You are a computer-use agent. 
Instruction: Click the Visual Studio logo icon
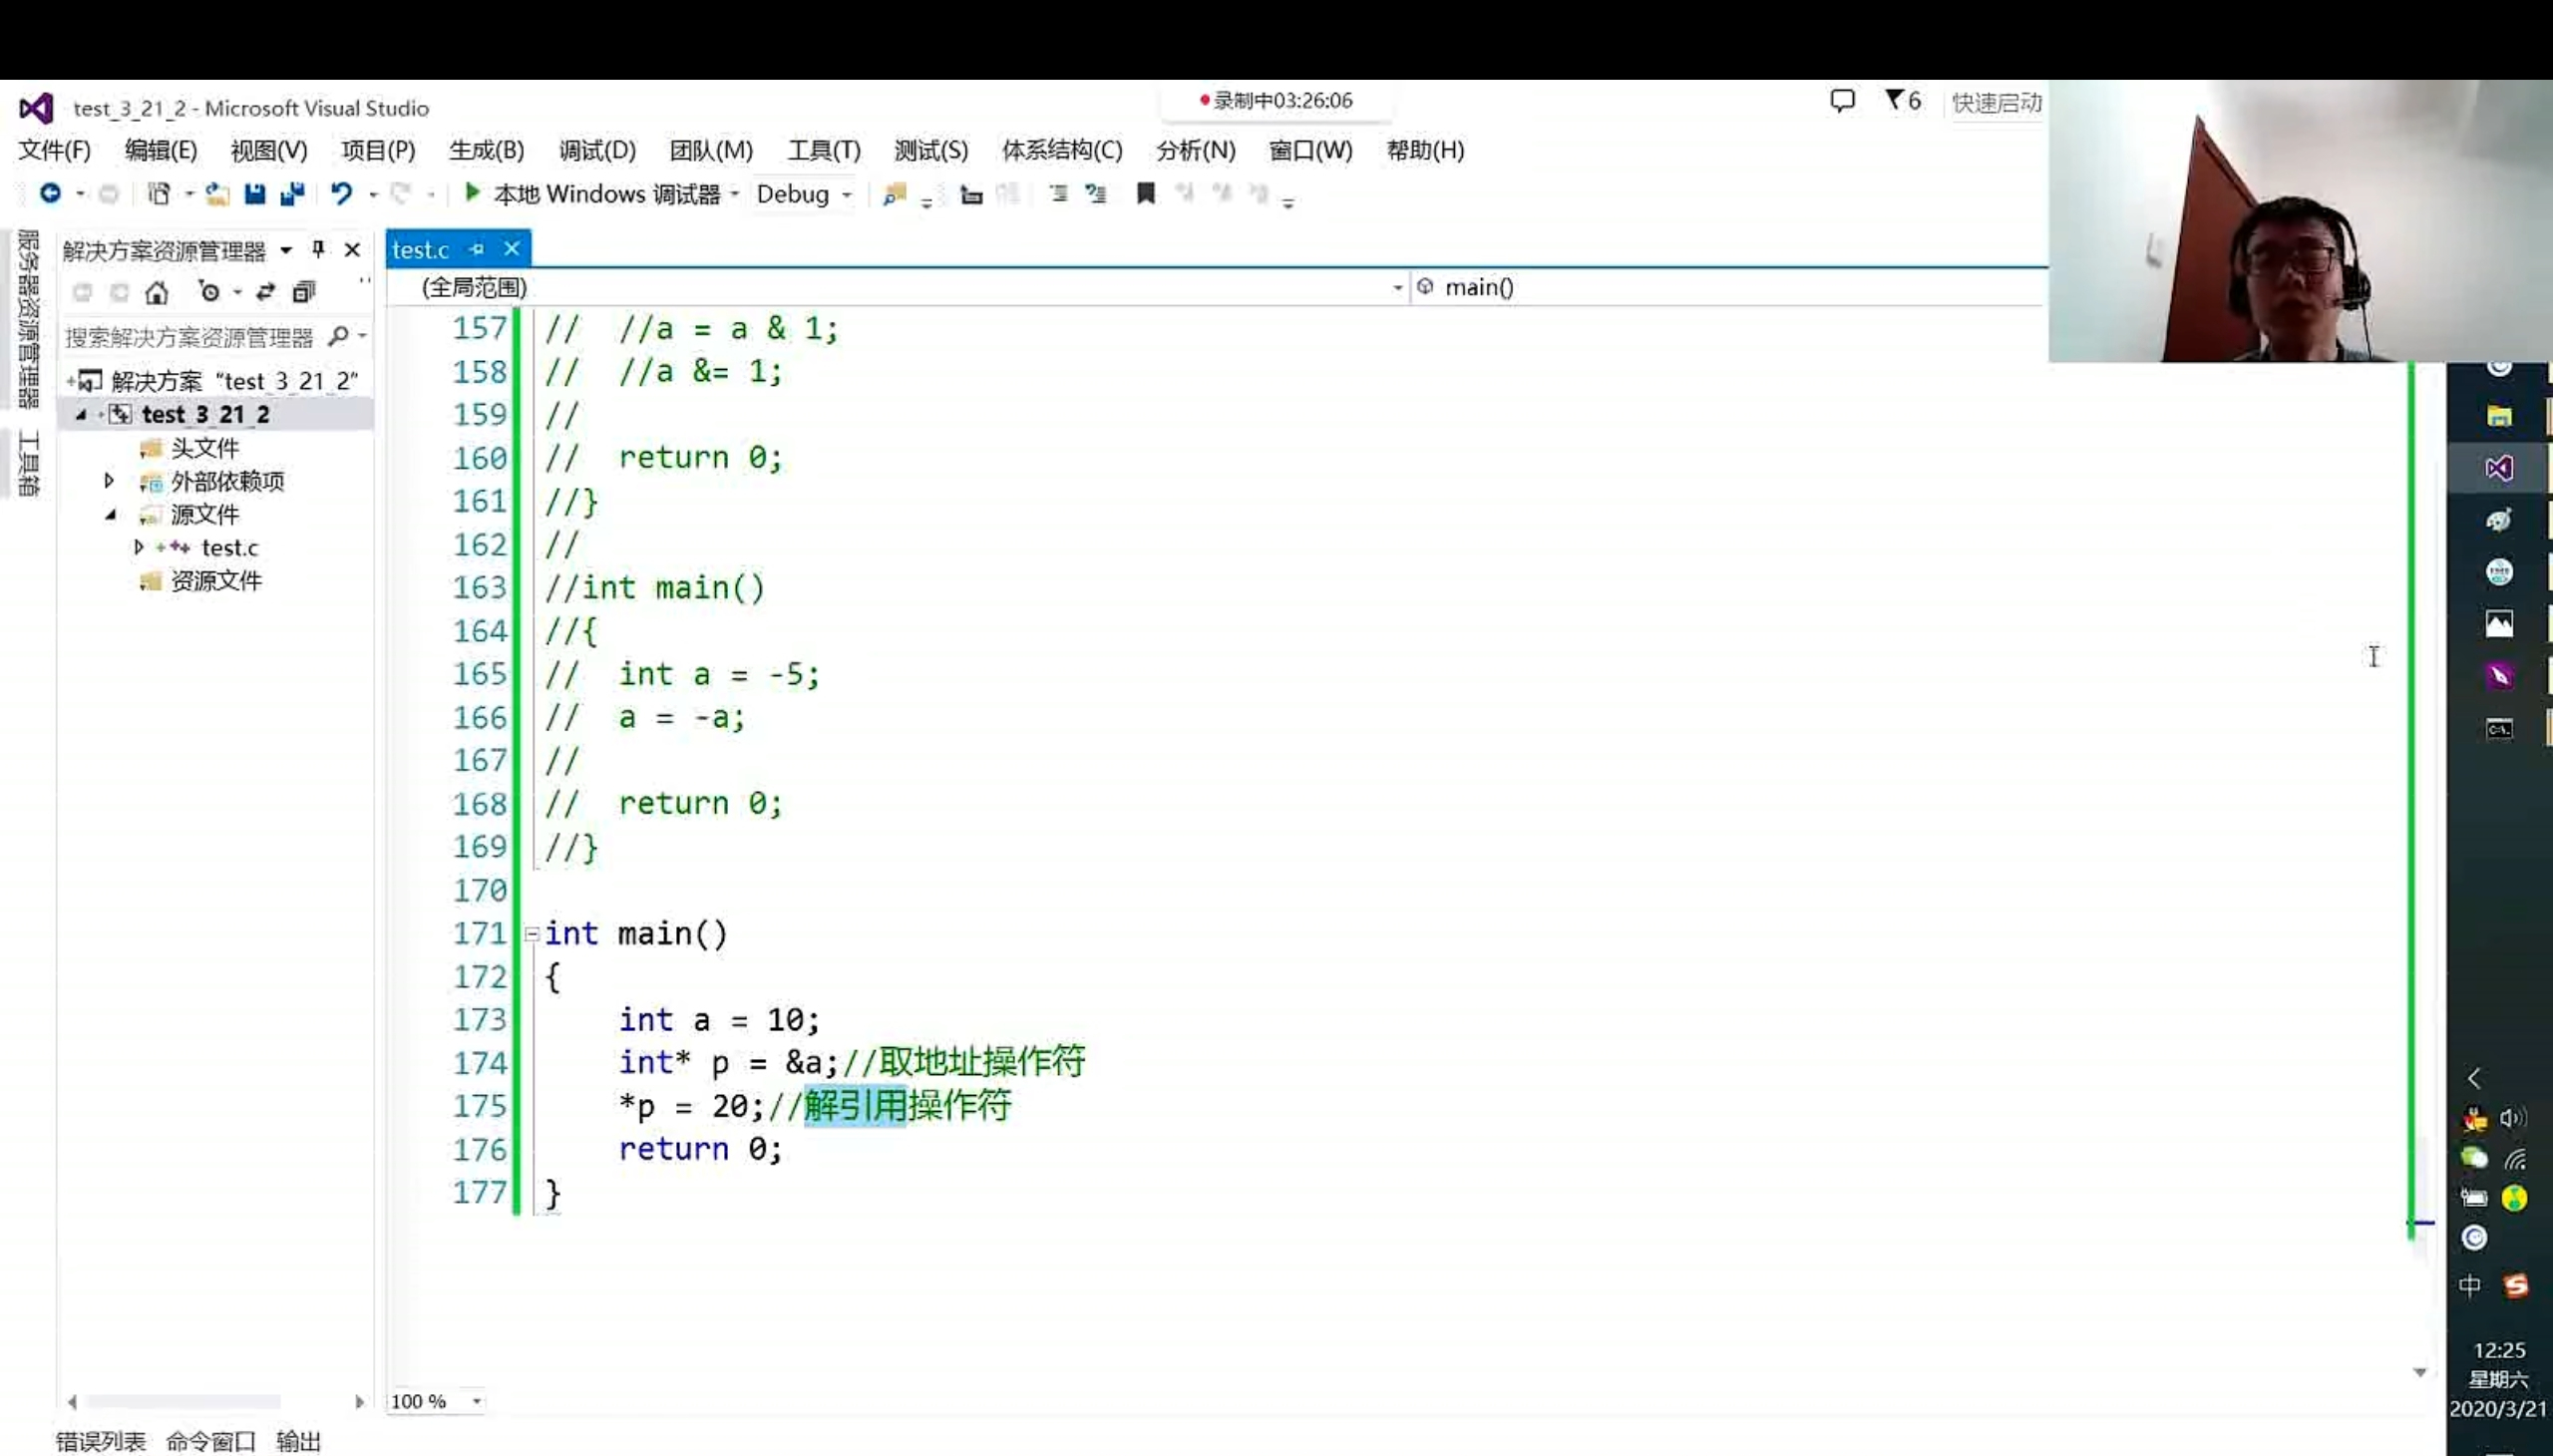[36, 108]
